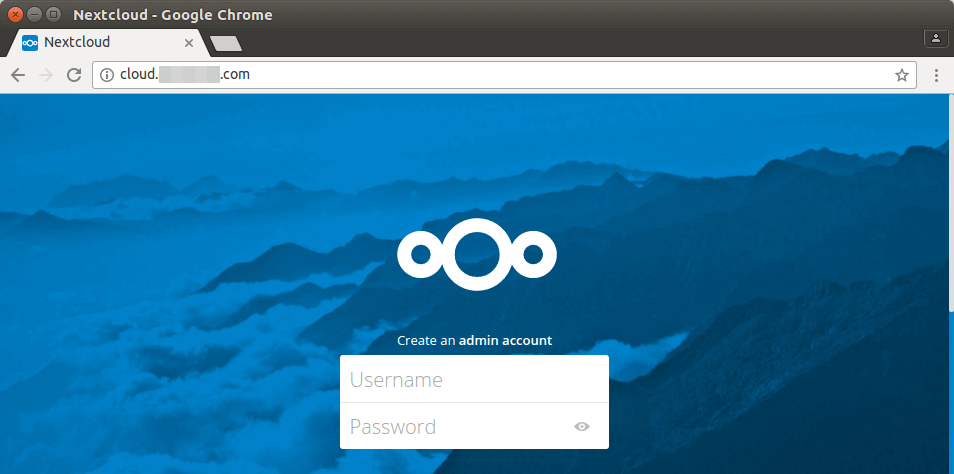The image size is (954, 474).
Task: Close the Chrome window
Action: [x=16, y=13]
